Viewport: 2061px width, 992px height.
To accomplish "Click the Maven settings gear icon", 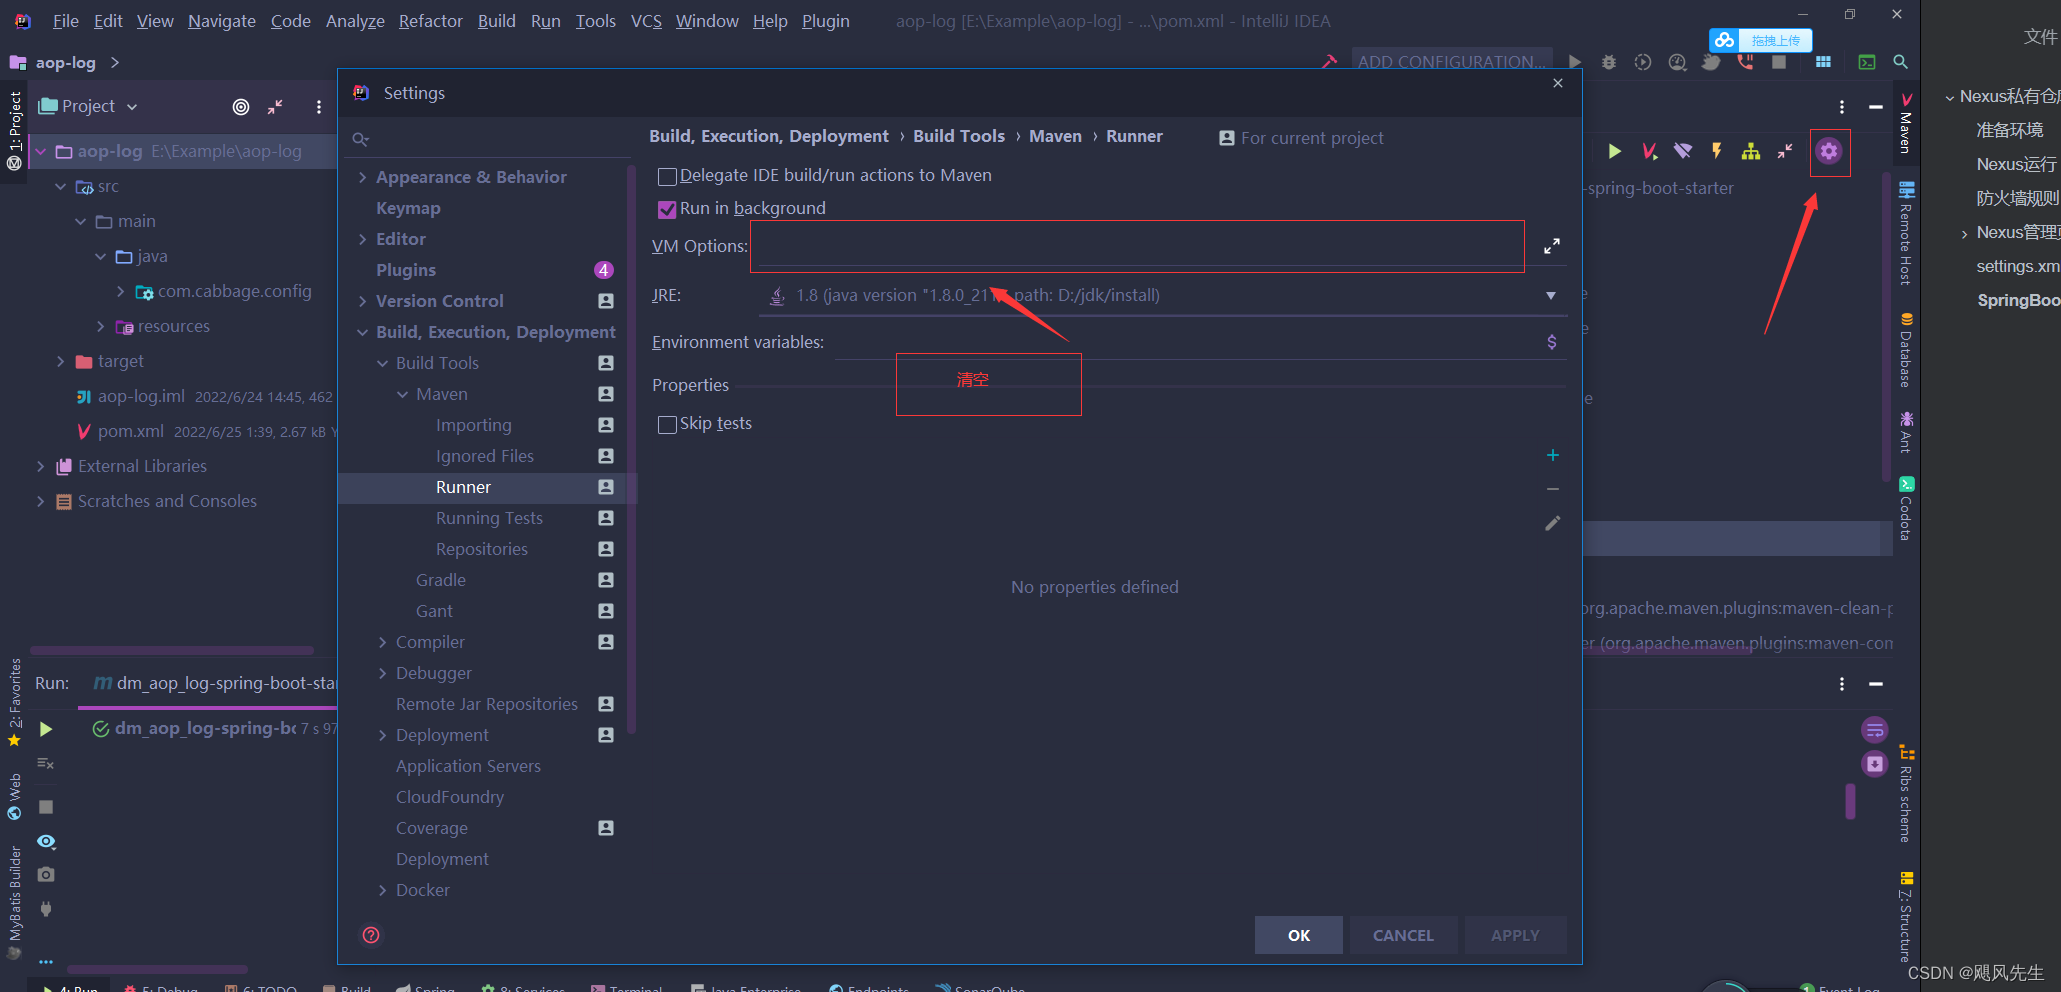I will coord(1829,151).
